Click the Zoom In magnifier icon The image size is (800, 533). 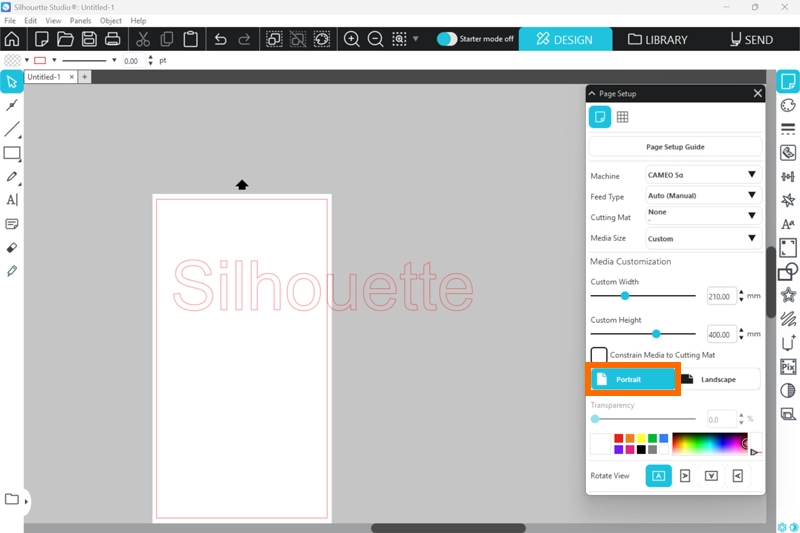pyautogui.click(x=352, y=40)
